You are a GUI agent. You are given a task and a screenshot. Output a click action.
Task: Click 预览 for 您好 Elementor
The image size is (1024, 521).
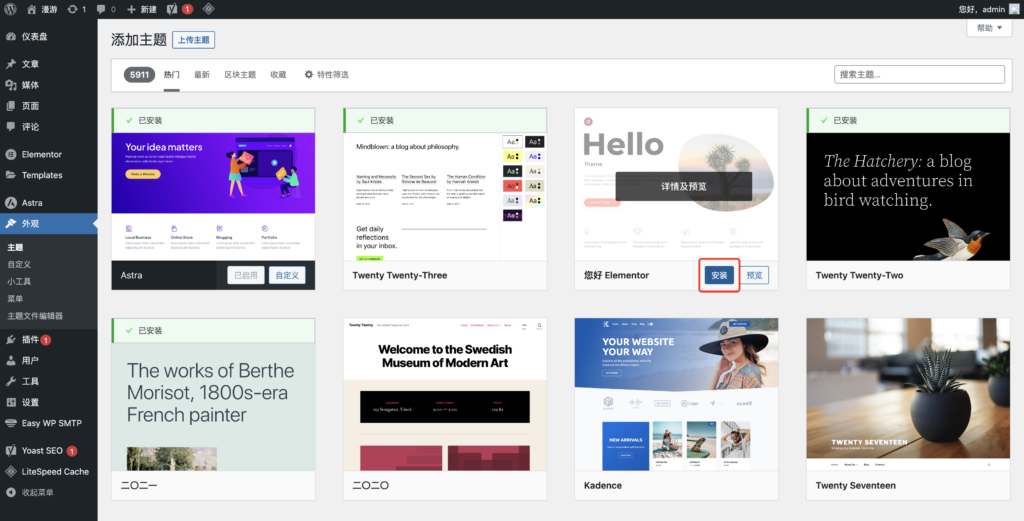(754, 276)
